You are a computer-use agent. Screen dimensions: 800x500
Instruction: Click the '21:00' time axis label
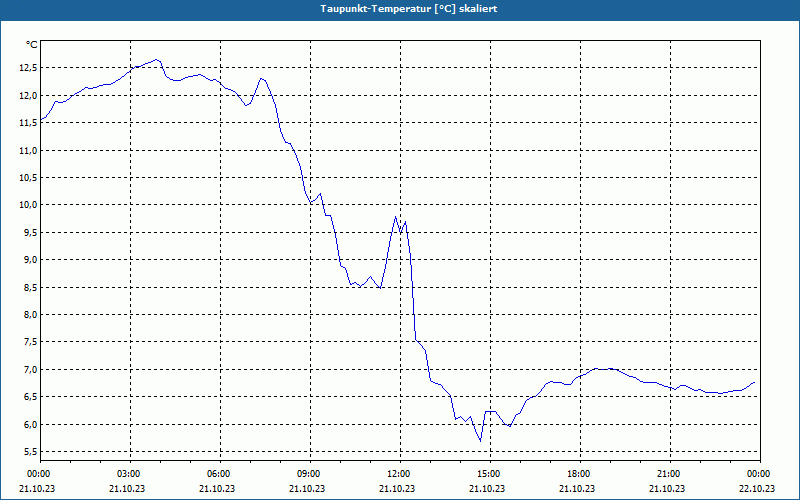(670, 474)
